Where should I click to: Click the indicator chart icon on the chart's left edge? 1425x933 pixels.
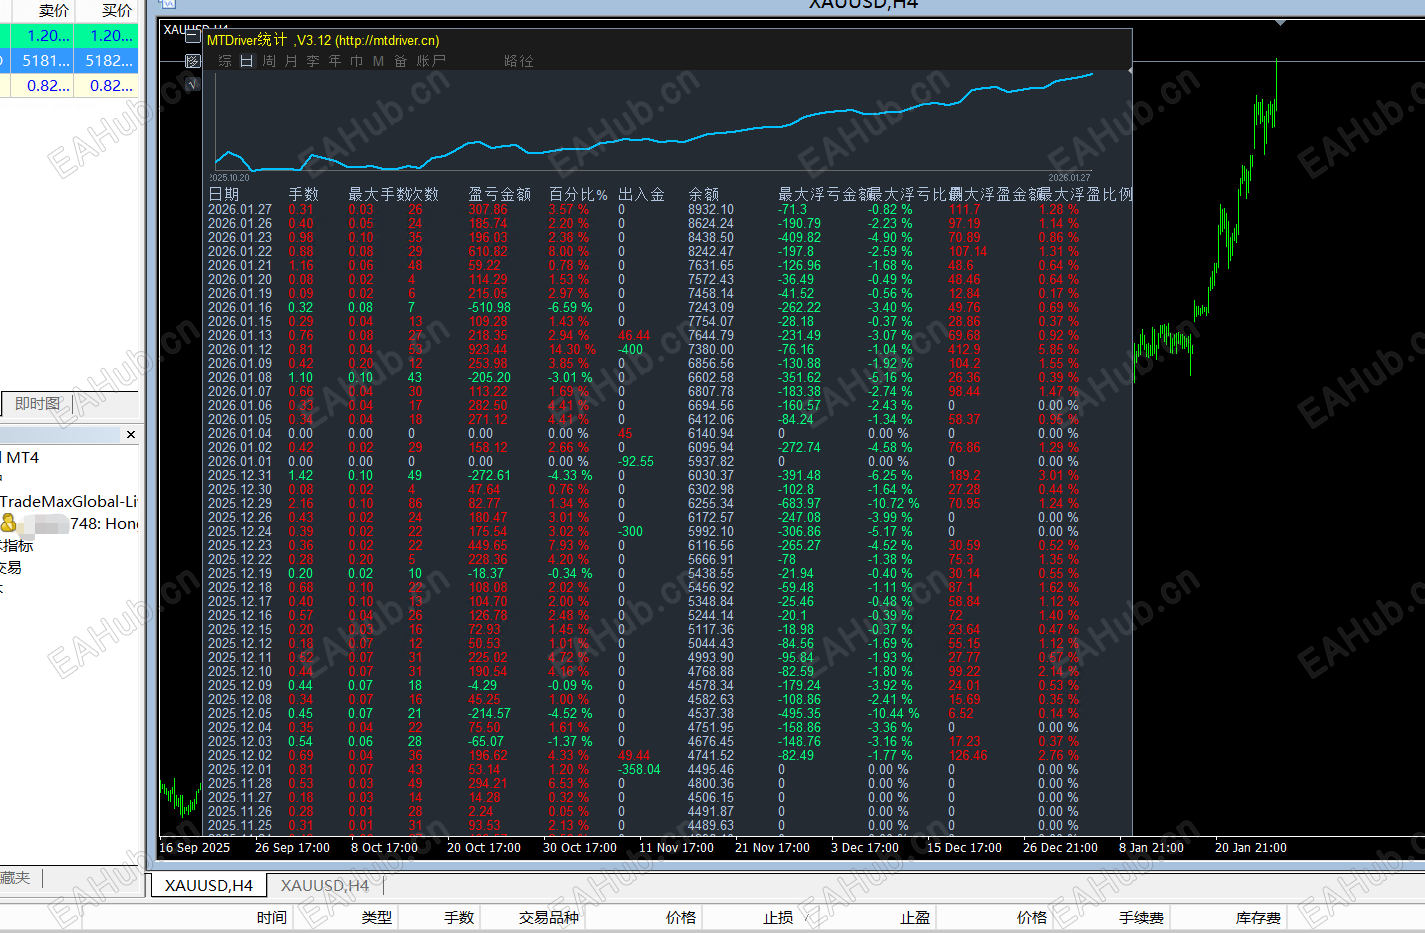tap(192, 60)
